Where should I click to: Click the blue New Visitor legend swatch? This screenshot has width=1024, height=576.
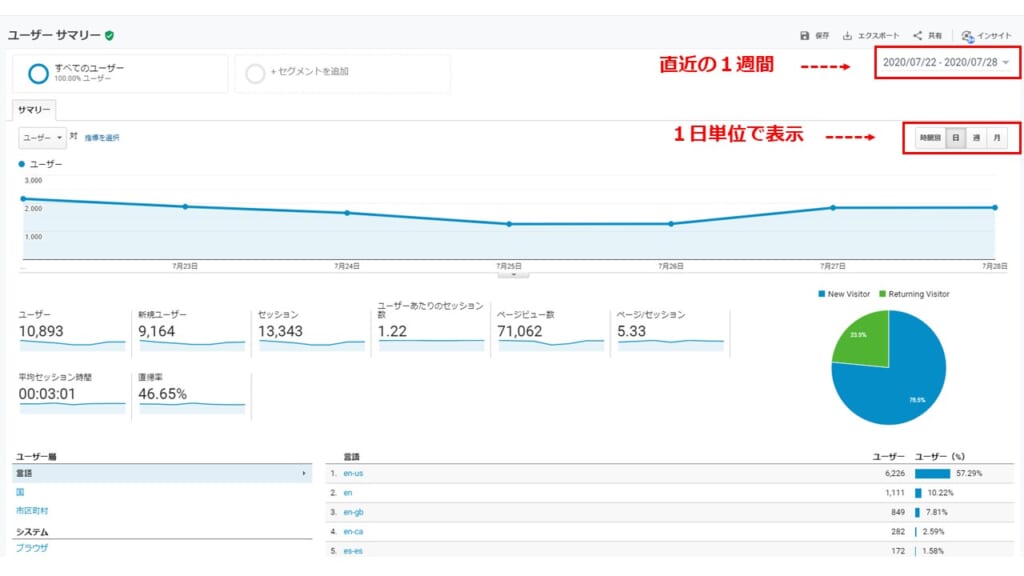pos(822,294)
